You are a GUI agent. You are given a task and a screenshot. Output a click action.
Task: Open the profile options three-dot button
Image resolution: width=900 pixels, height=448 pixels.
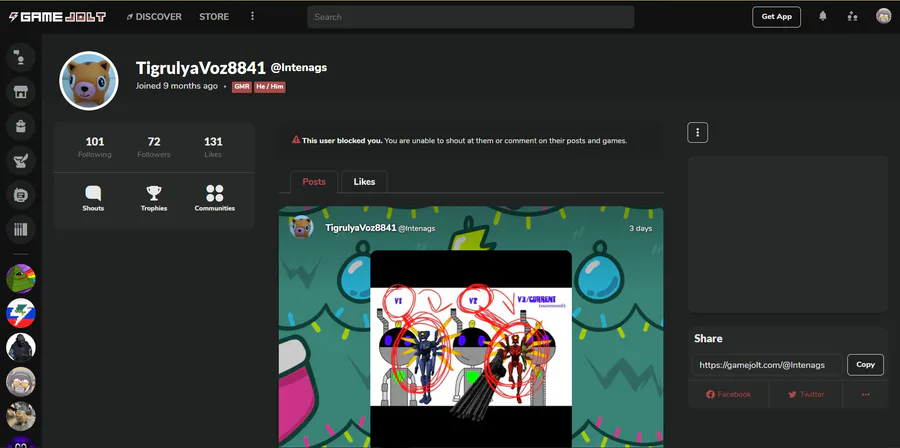pos(697,133)
